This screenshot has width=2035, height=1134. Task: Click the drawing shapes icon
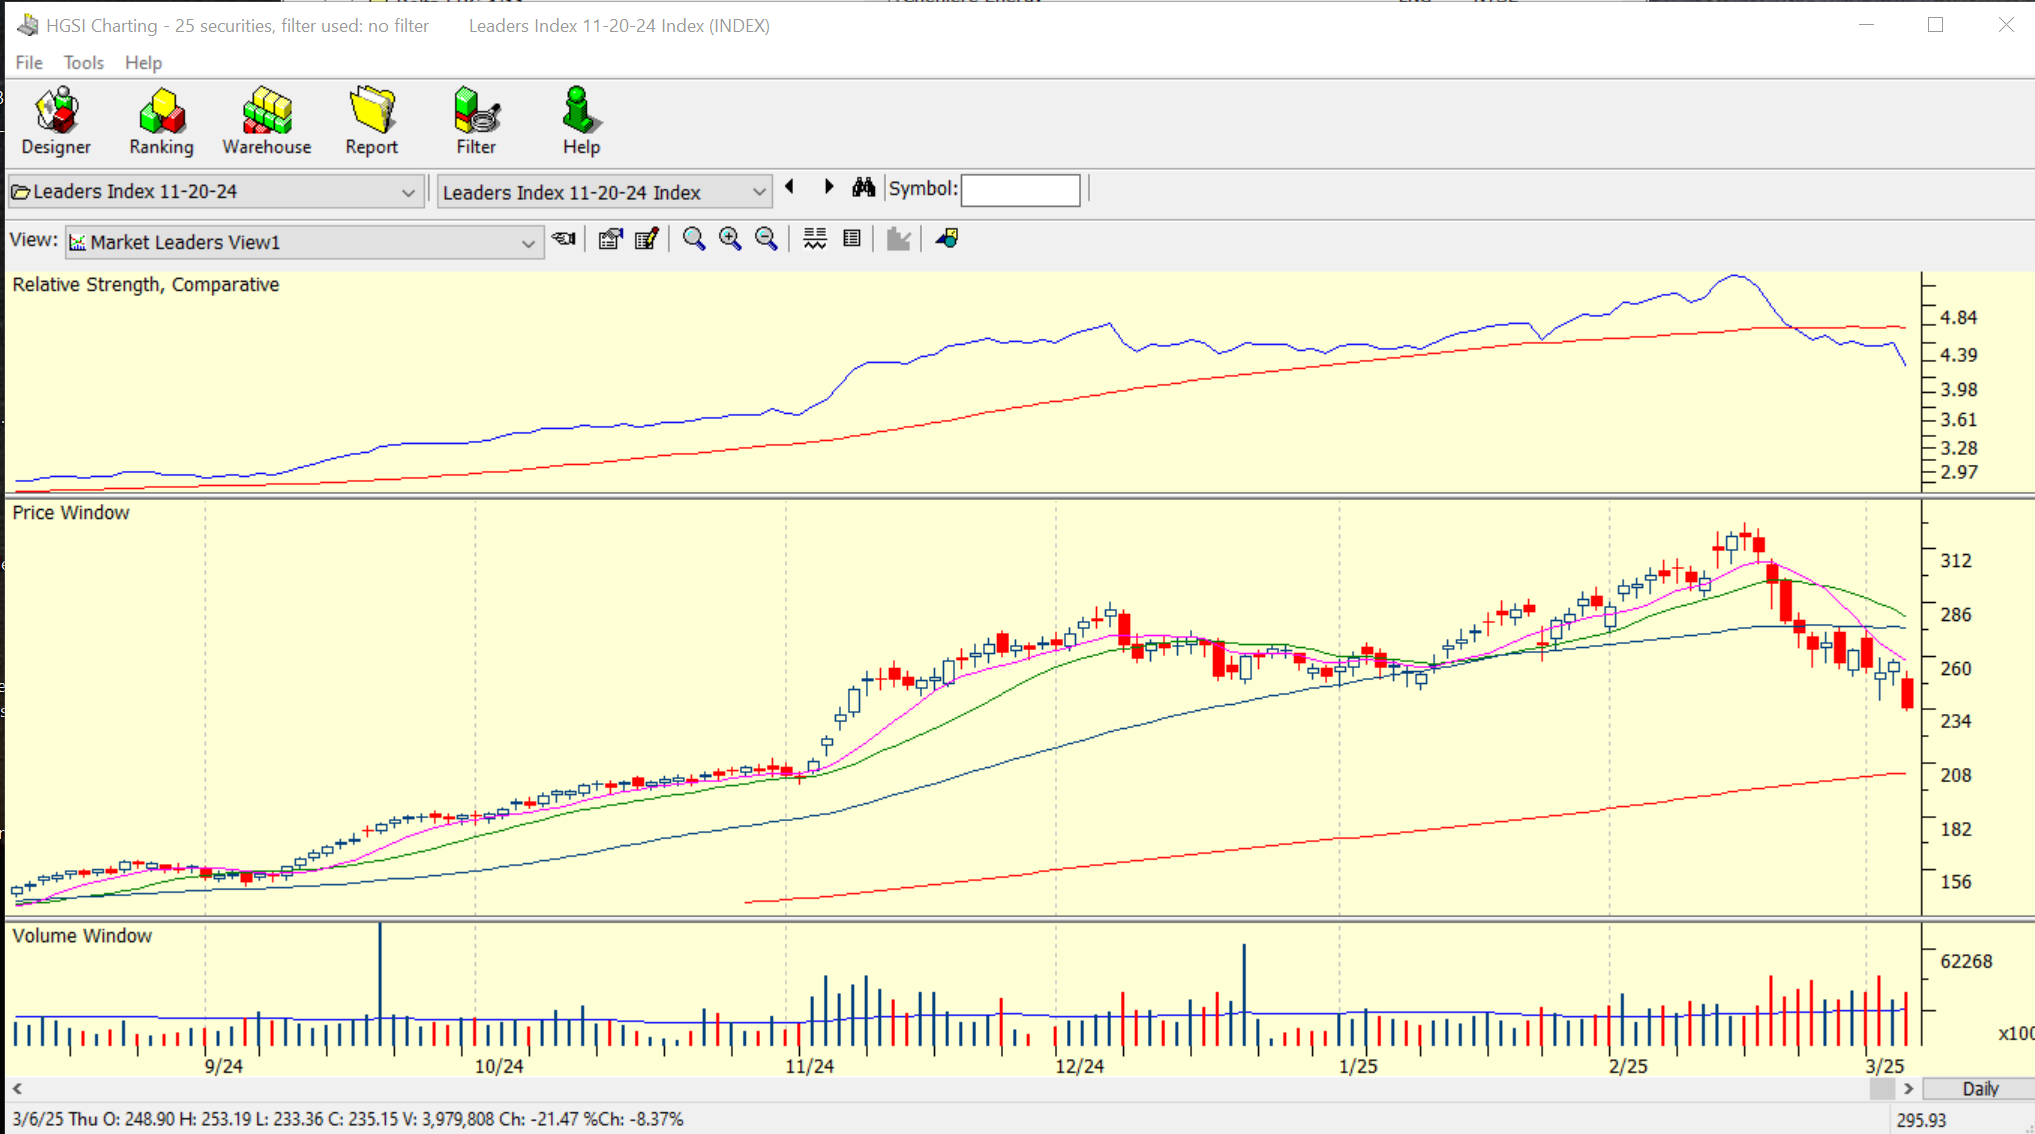point(947,239)
